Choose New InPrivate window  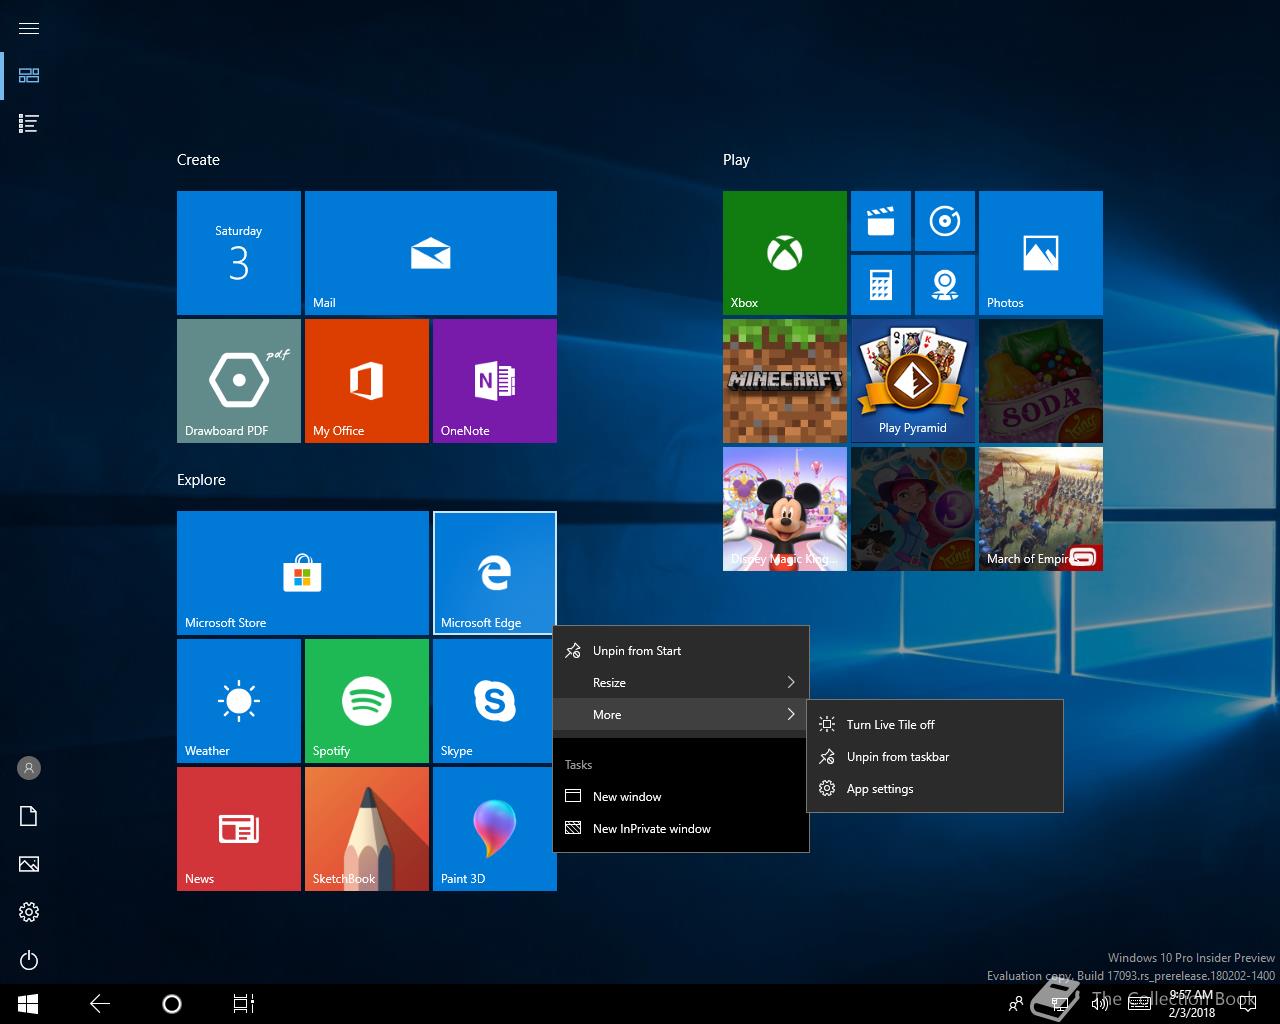pos(651,829)
